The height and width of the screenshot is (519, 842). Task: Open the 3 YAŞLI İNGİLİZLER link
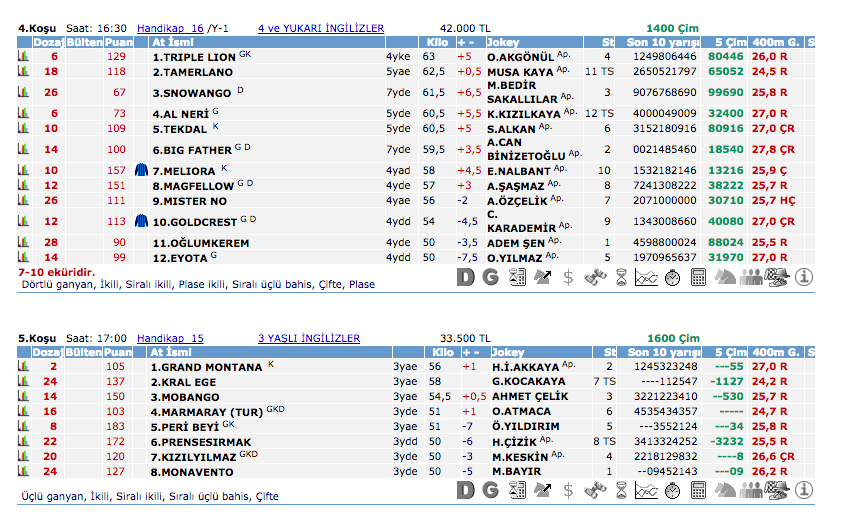[x=309, y=338]
